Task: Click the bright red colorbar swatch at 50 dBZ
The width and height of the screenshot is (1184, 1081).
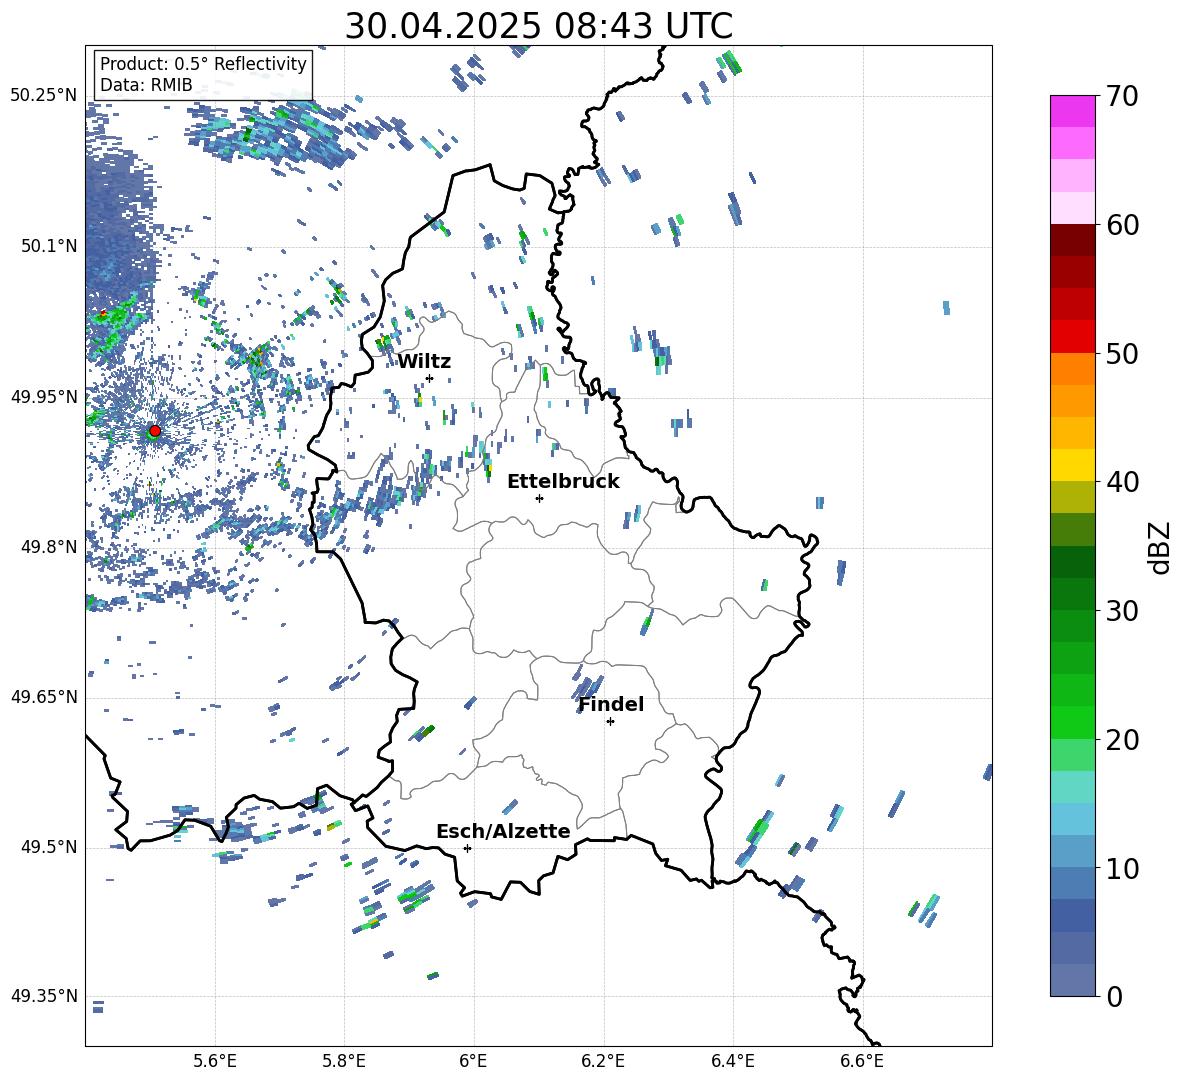Action: tap(1073, 337)
